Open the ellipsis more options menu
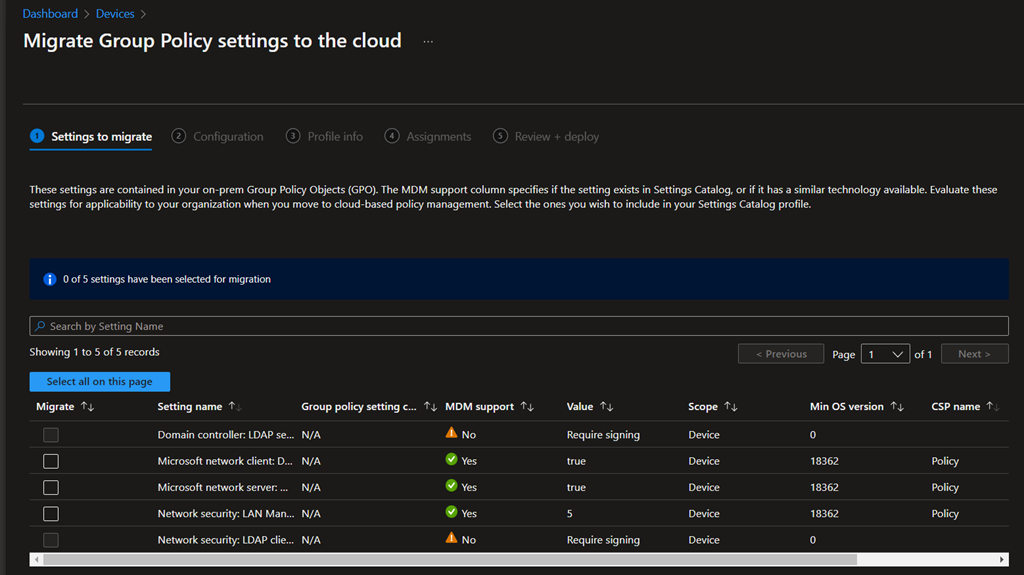This screenshot has width=1024, height=575. click(428, 42)
